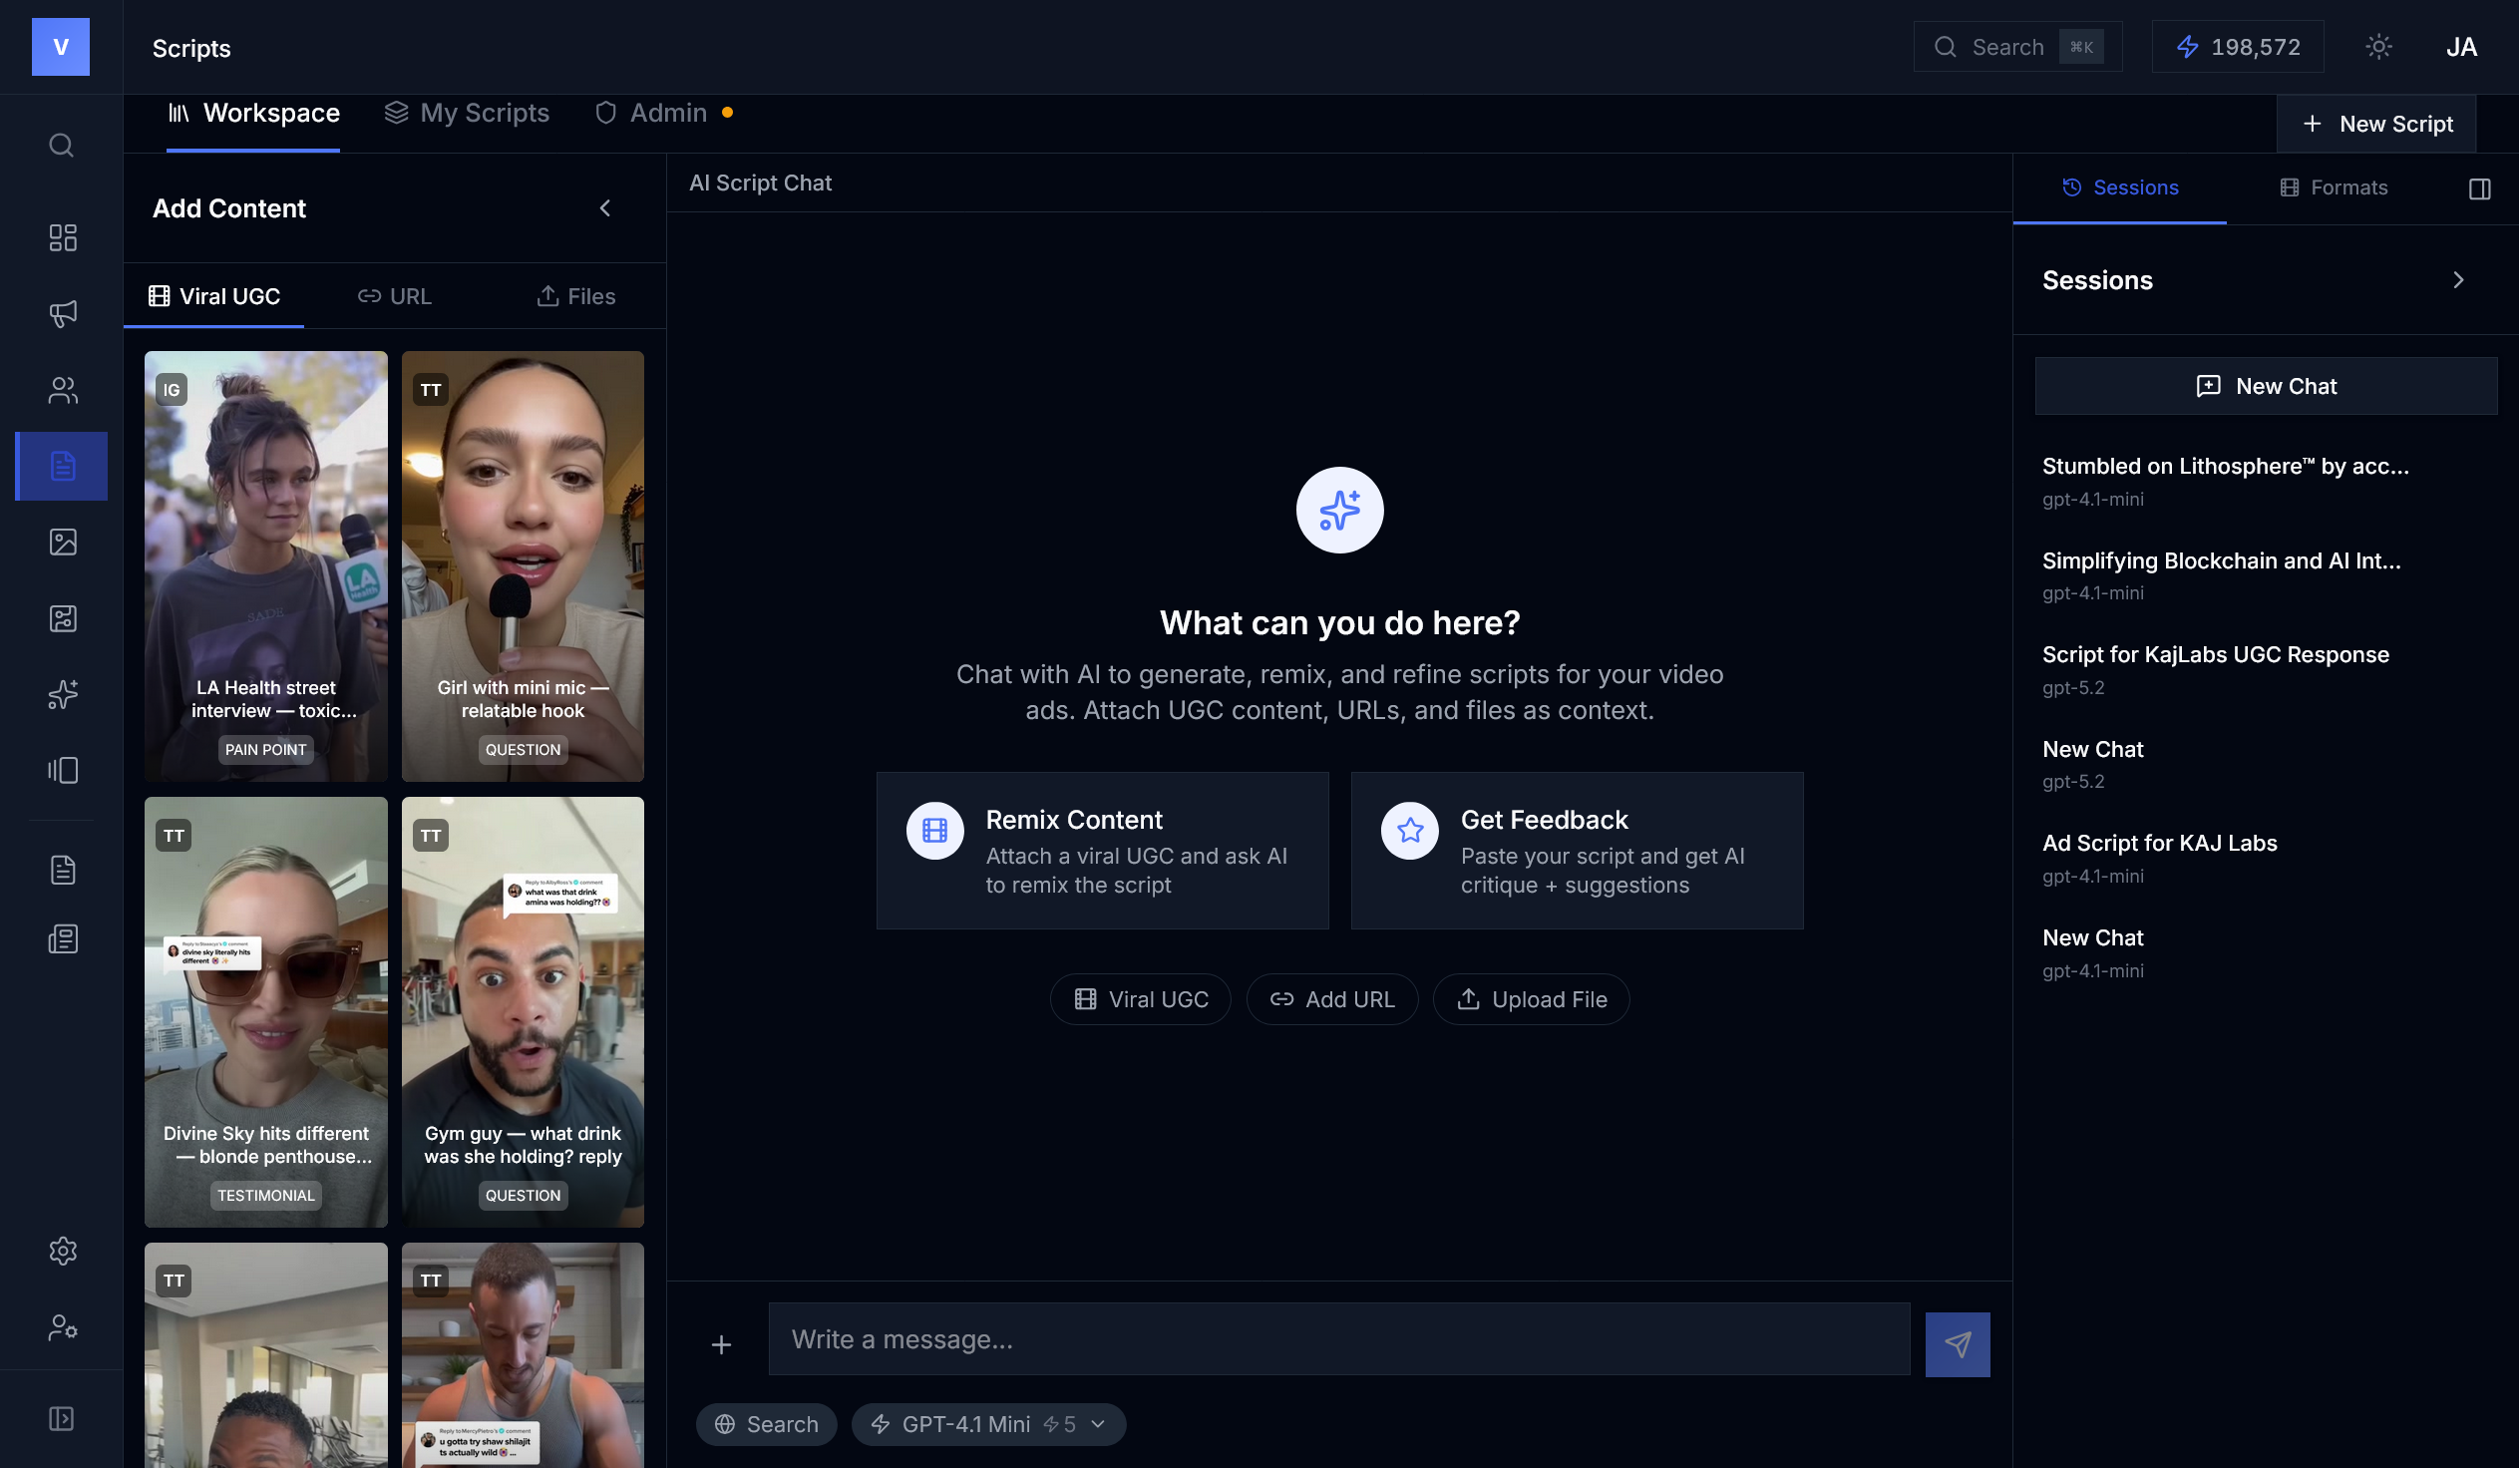This screenshot has width=2520, height=1468.
Task: Click the plus attach icon beside message box
Action: click(x=721, y=1345)
